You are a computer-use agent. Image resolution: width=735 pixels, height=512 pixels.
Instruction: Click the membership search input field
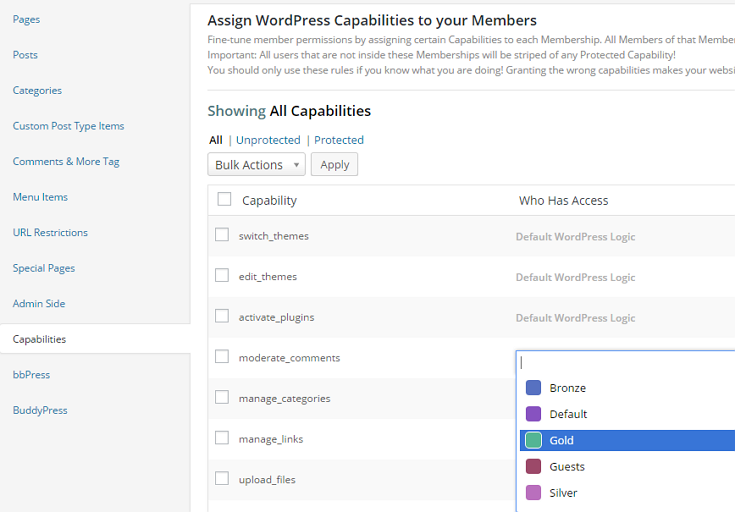626,362
